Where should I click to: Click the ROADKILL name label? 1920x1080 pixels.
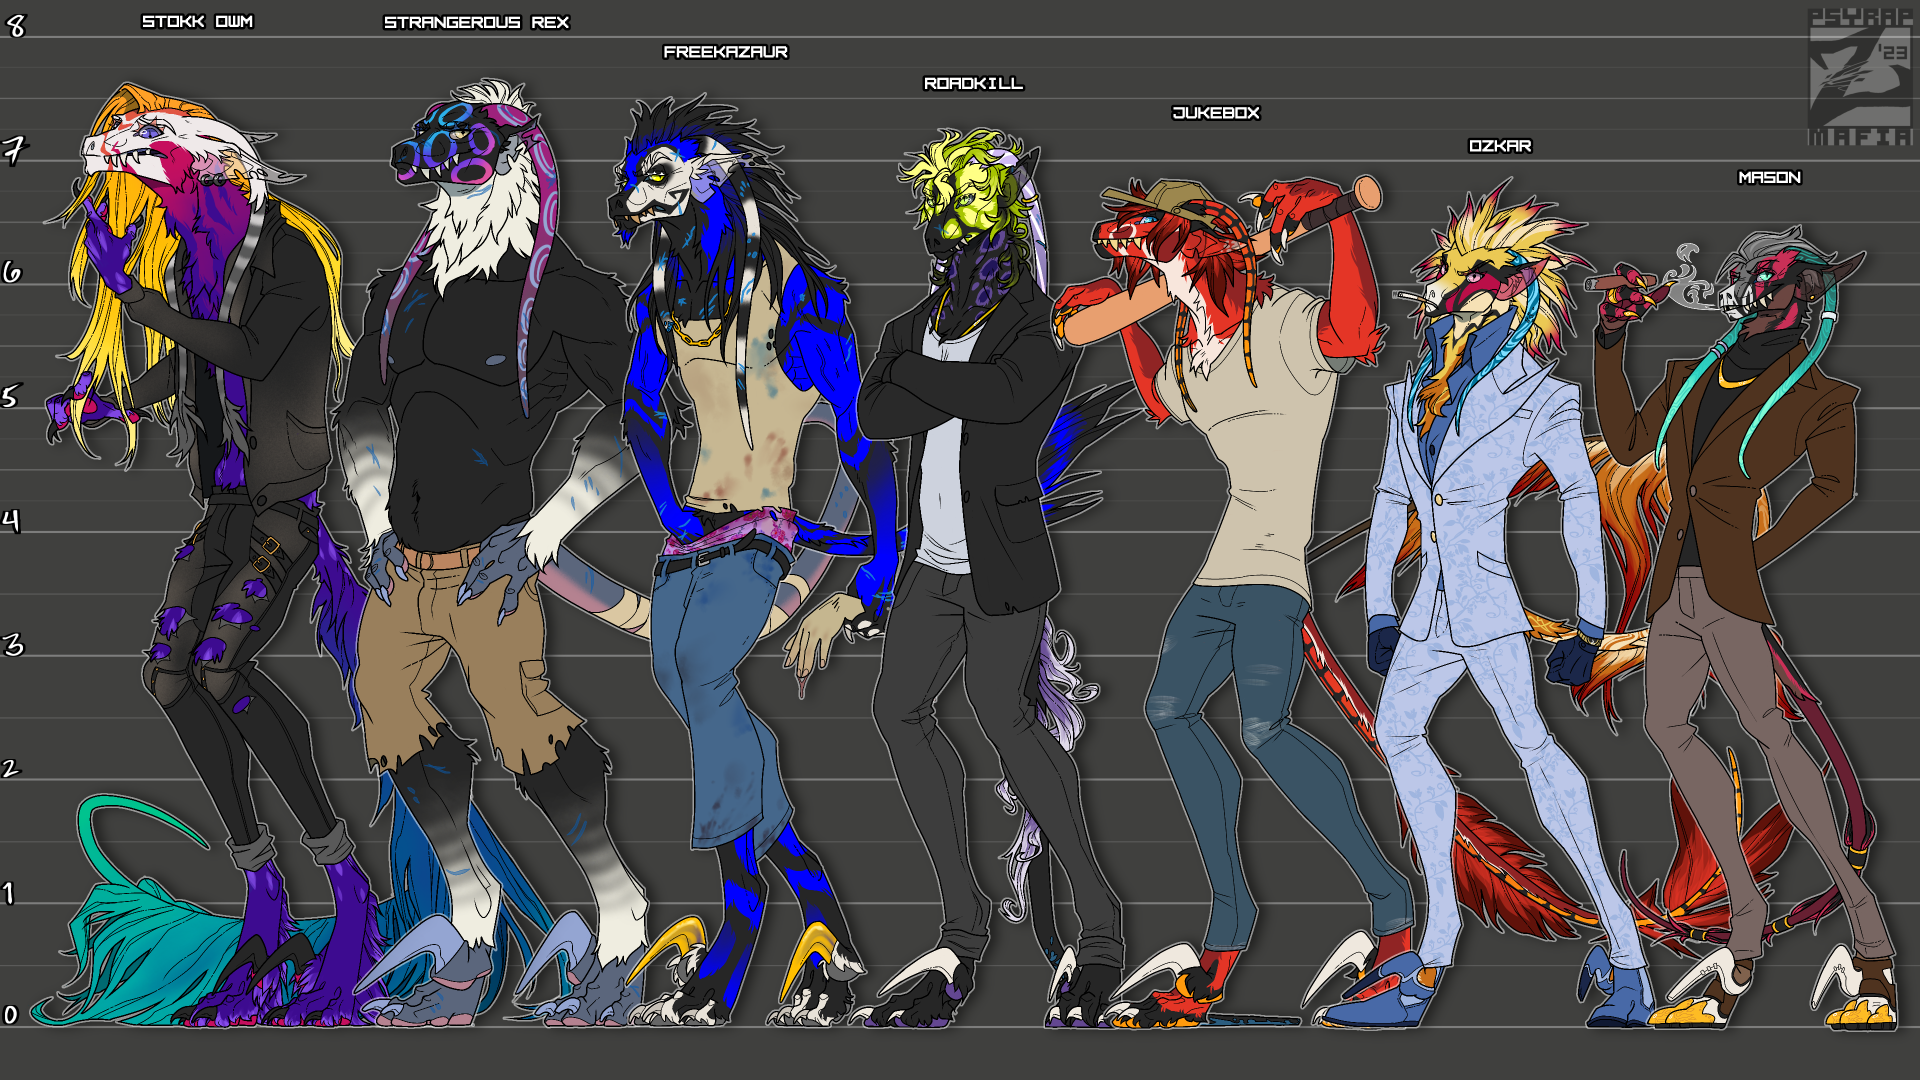tap(973, 84)
